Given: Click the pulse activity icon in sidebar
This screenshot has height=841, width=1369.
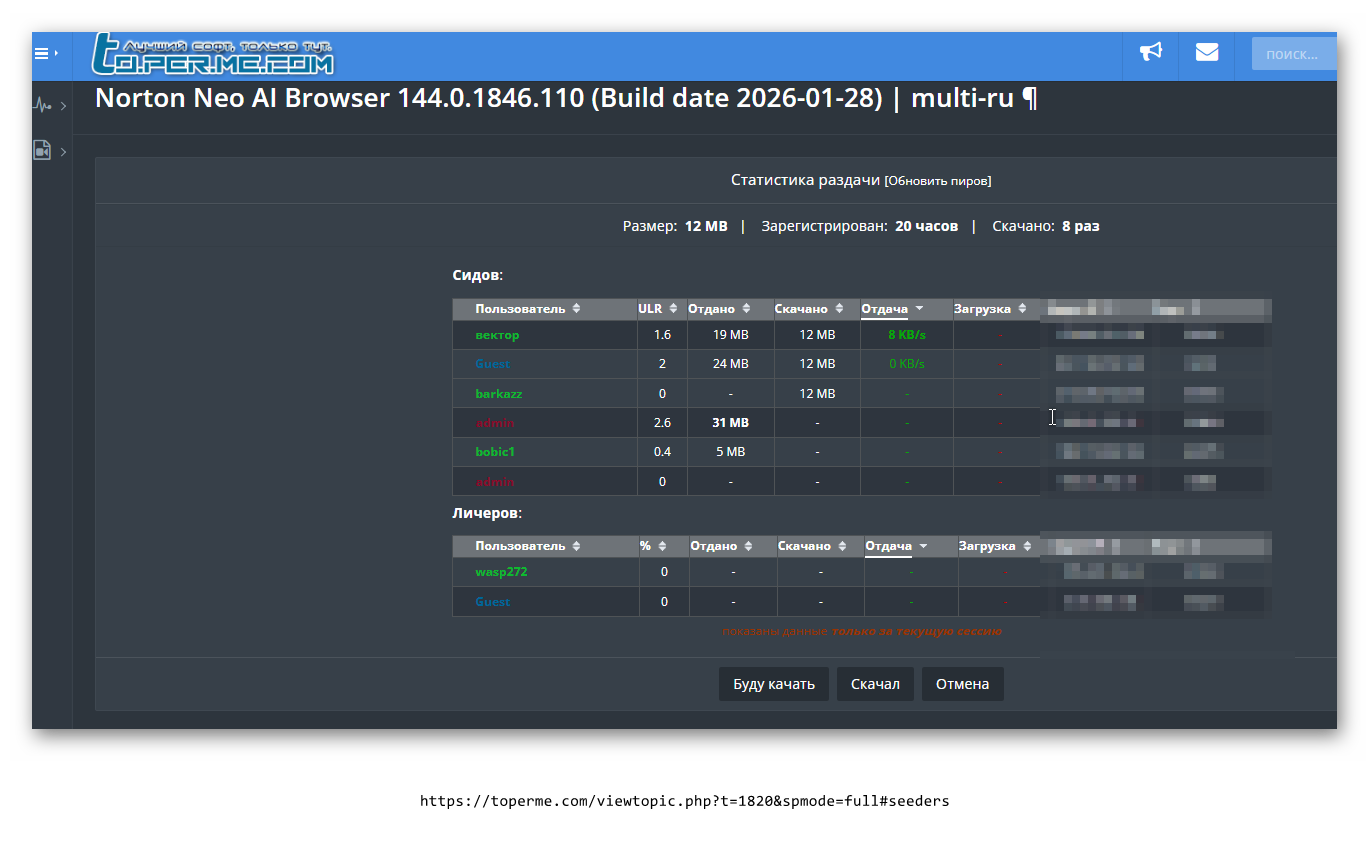Looking at the screenshot, I should click(42, 105).
